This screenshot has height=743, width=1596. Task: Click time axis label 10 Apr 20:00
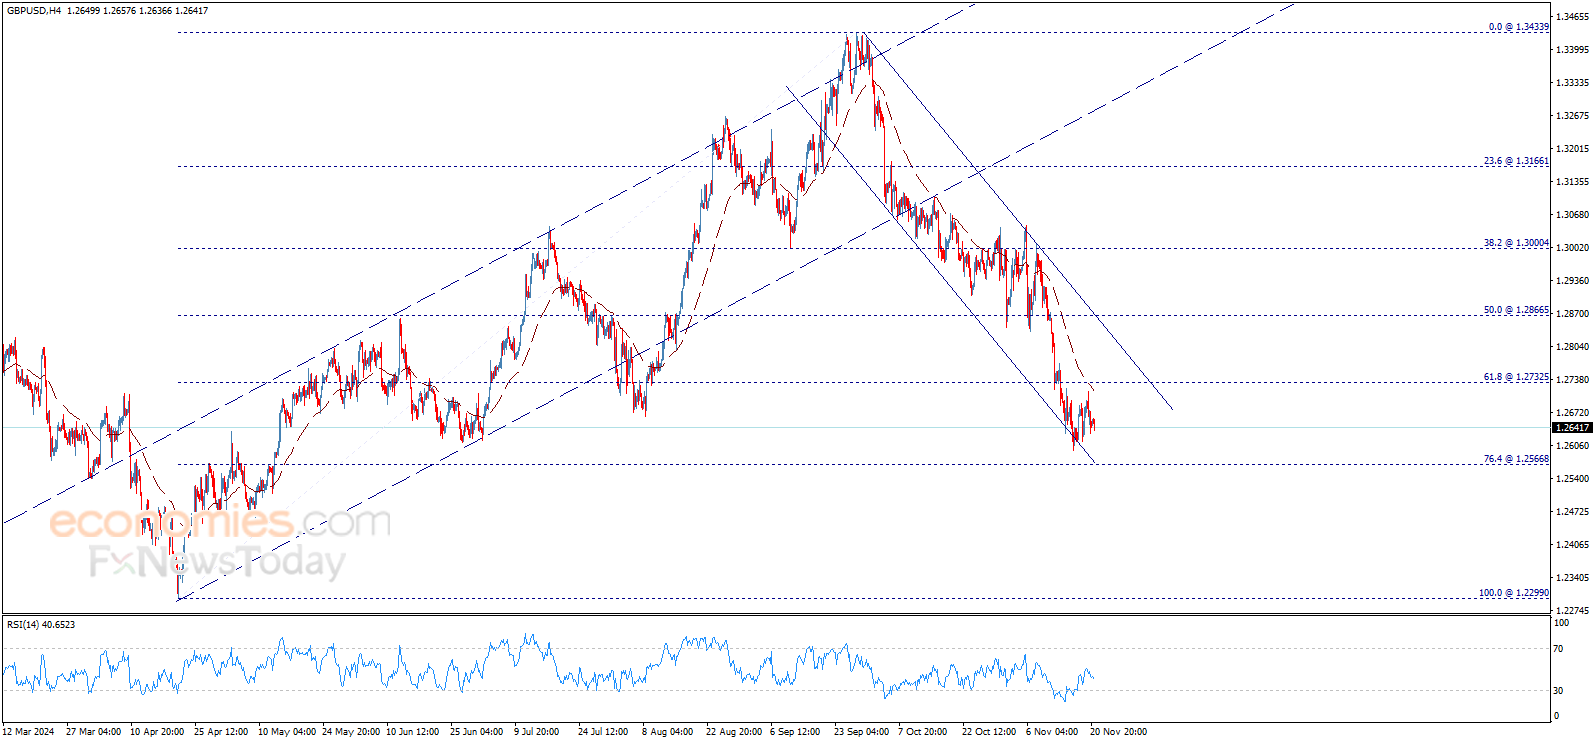[157, 732]
